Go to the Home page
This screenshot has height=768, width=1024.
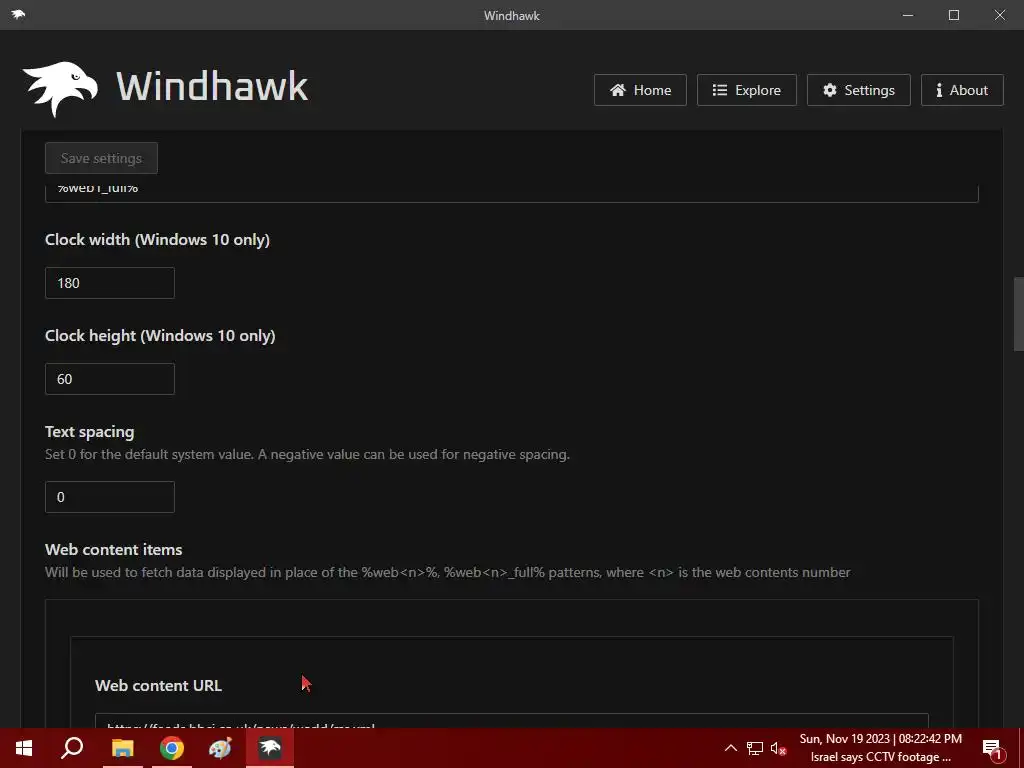[x=640, y=90]
